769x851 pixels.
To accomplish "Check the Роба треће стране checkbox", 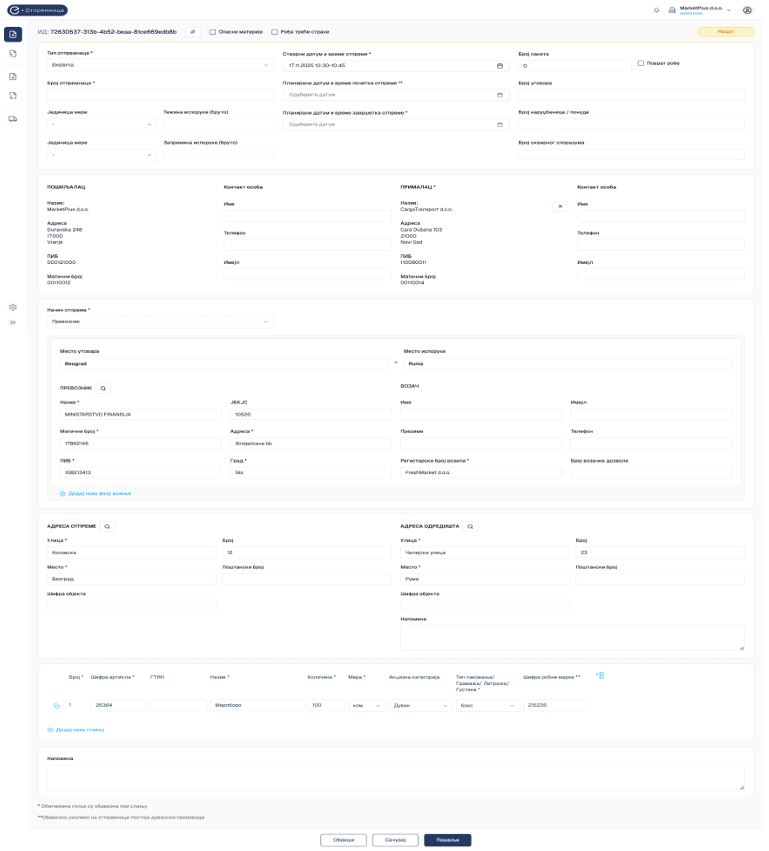I will (275, 32).
